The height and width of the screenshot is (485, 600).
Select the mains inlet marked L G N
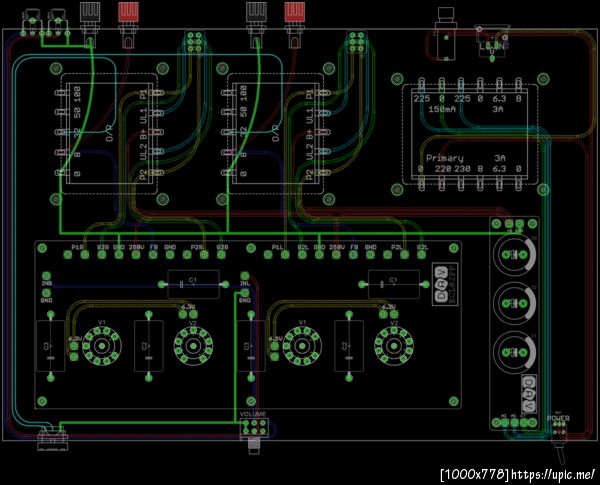pos(492,42)
